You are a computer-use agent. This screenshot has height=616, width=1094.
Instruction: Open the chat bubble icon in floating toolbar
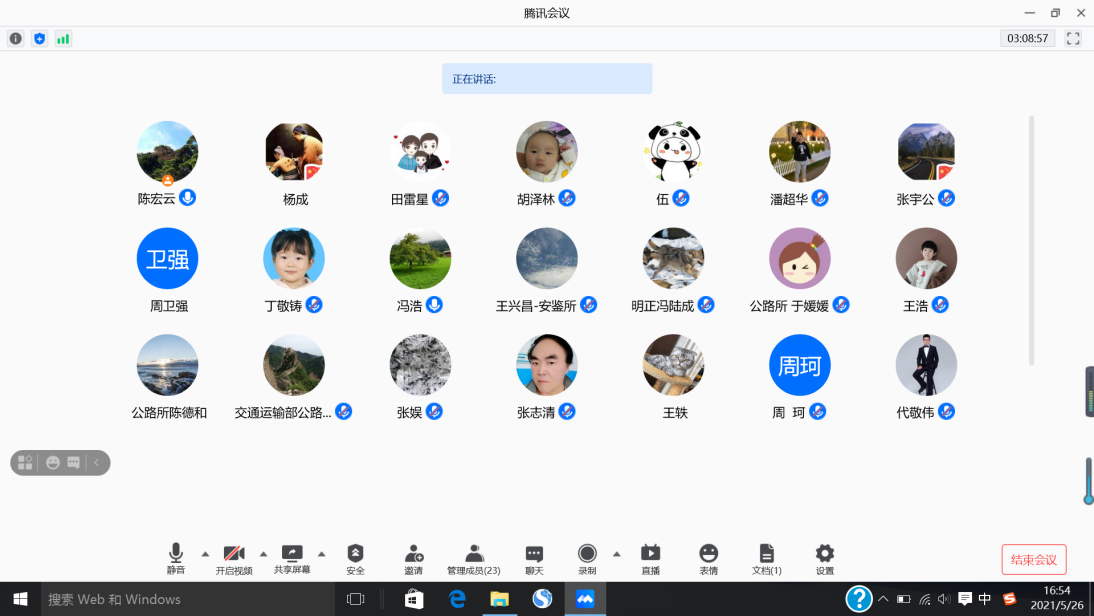[73, 463]
